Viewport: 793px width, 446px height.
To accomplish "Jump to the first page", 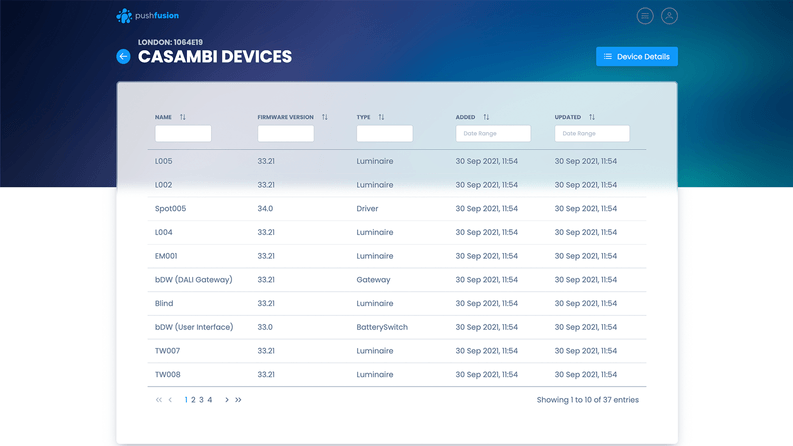I will [159, 400].
